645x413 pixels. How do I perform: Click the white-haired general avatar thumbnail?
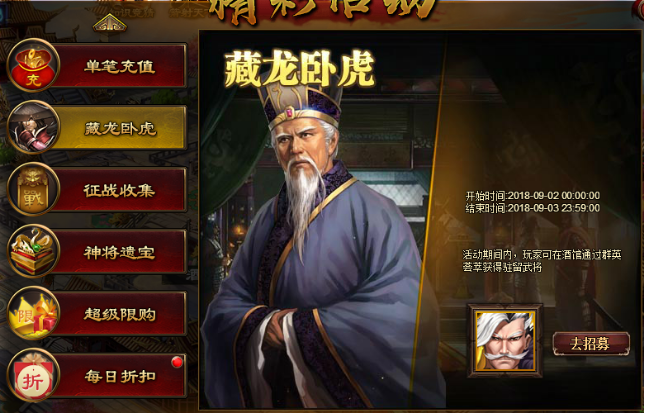(505, 341)
